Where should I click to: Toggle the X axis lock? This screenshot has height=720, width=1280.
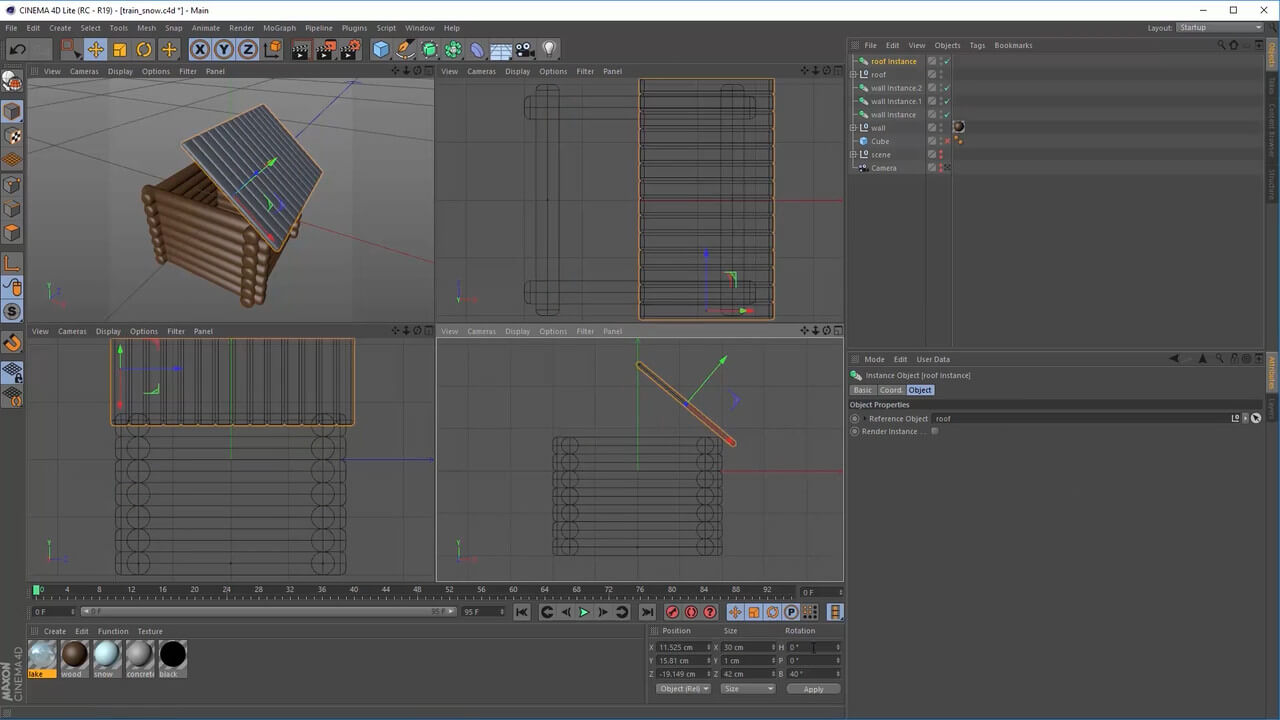click(200, 49)
